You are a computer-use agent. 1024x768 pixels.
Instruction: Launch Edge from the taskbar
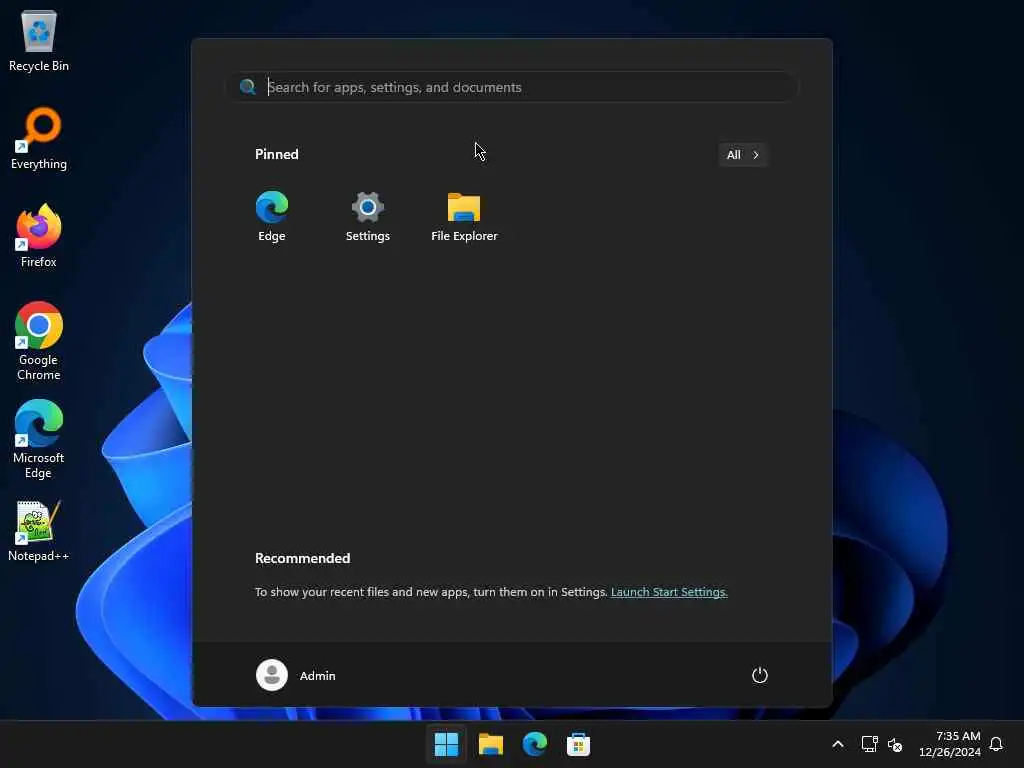tap(535, 744)
